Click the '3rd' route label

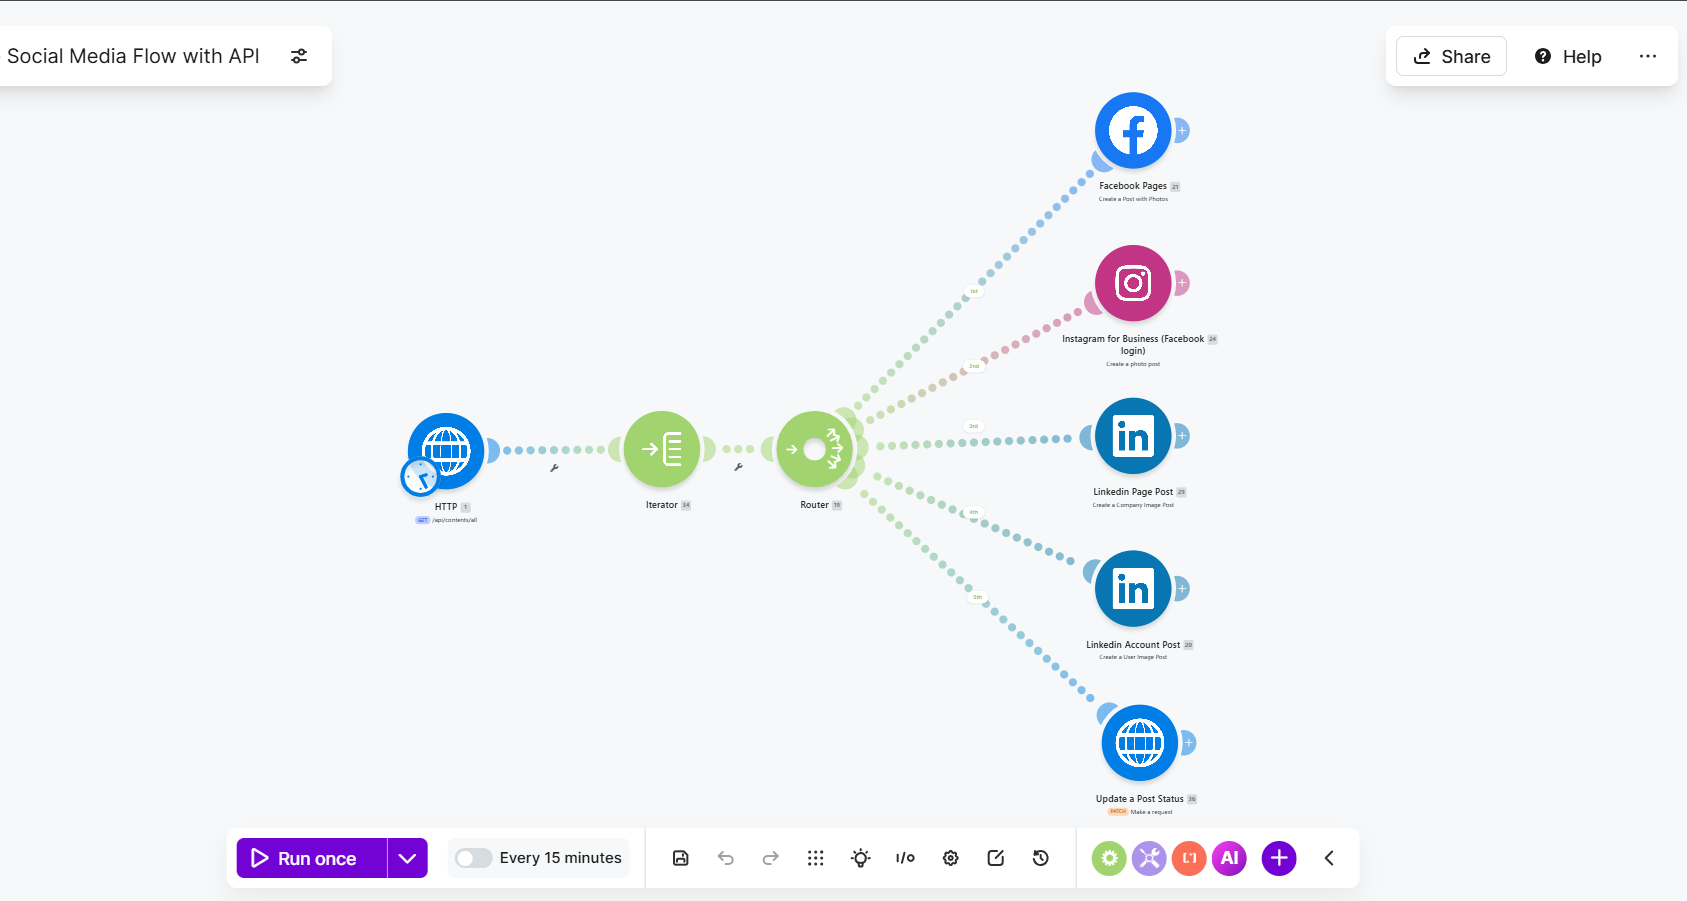974,426
